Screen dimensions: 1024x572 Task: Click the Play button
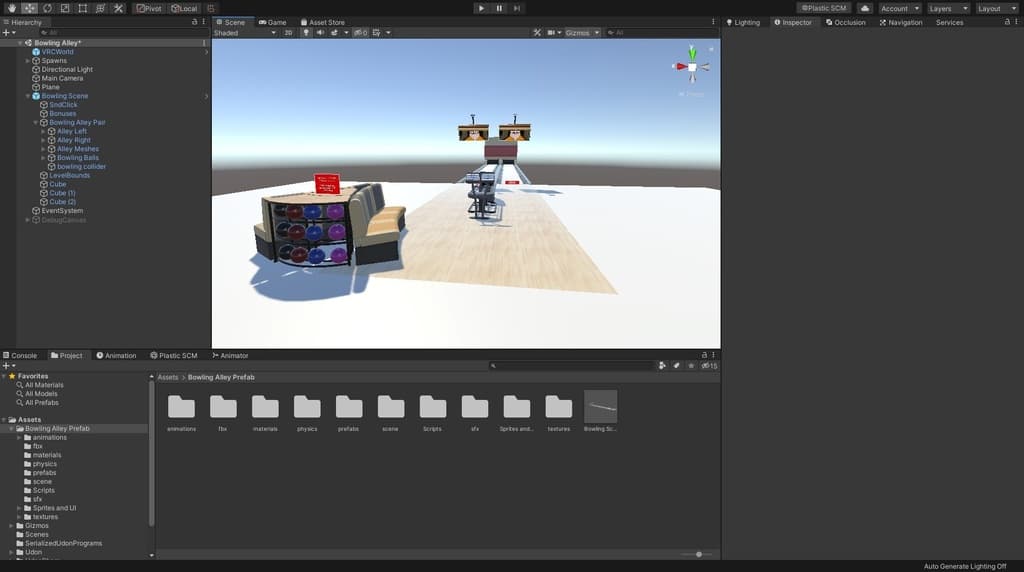[481, 8]
